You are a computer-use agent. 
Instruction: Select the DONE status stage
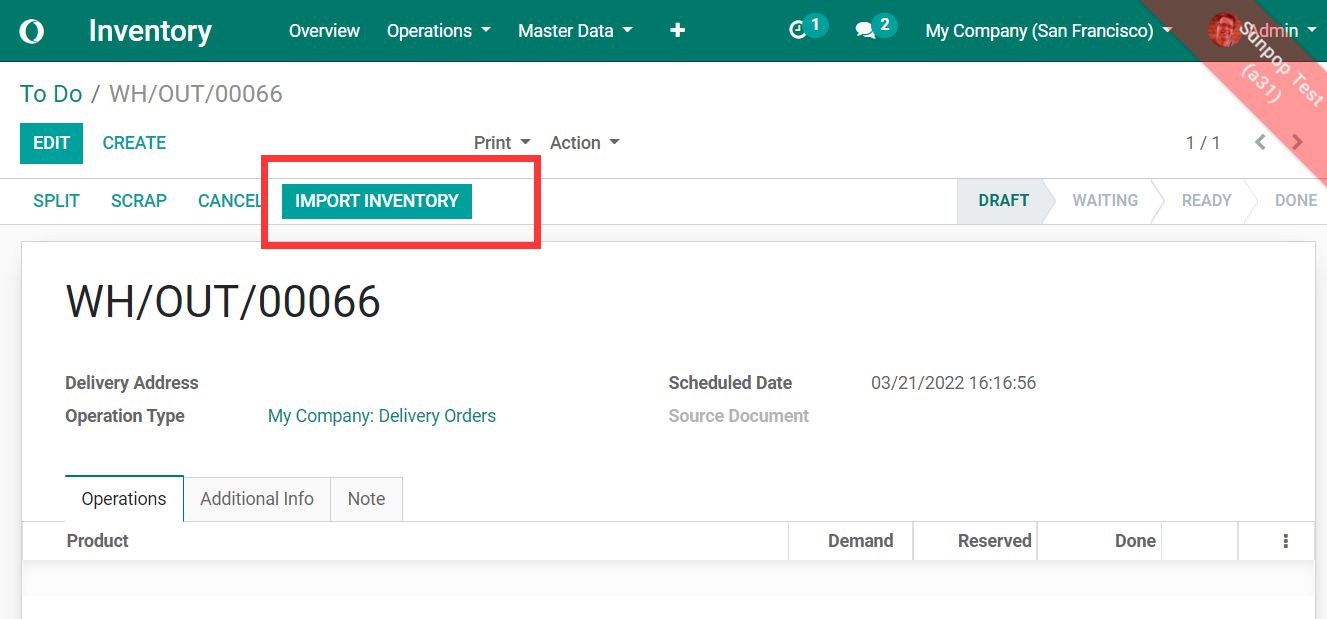click(1295, 201)
